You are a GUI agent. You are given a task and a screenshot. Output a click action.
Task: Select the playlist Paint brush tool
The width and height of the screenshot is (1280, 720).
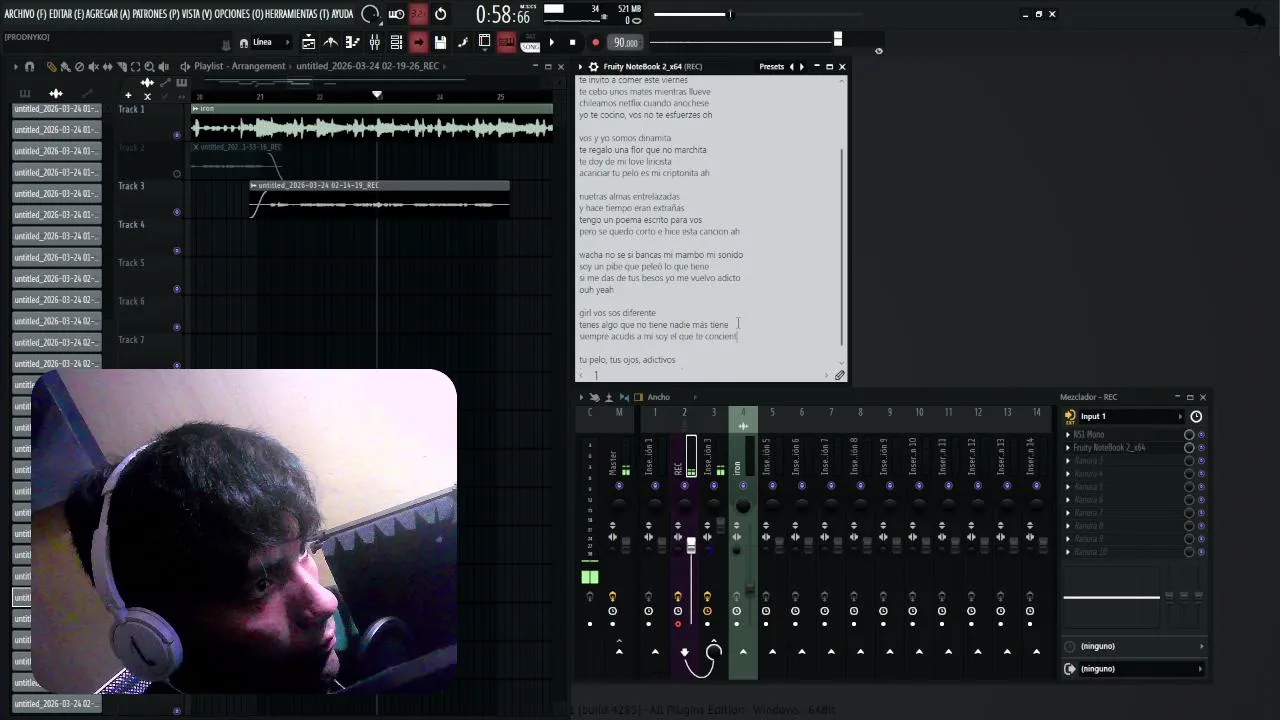click(65, 66)
